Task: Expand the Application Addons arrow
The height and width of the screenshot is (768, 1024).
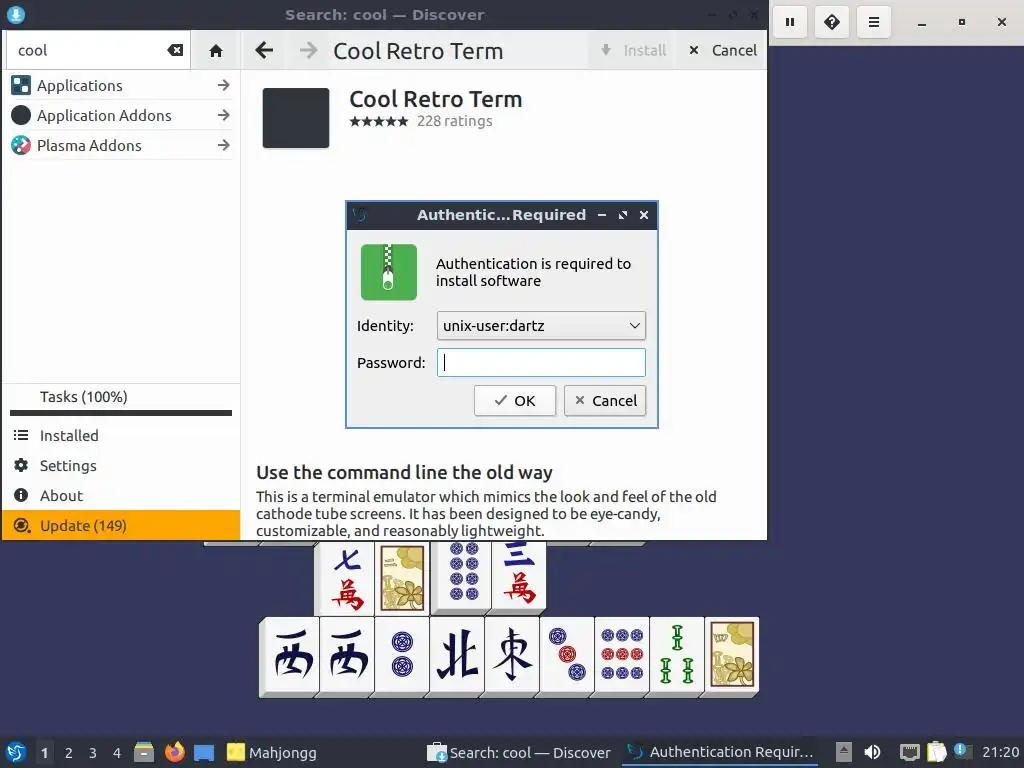Action: pos(223,116)
